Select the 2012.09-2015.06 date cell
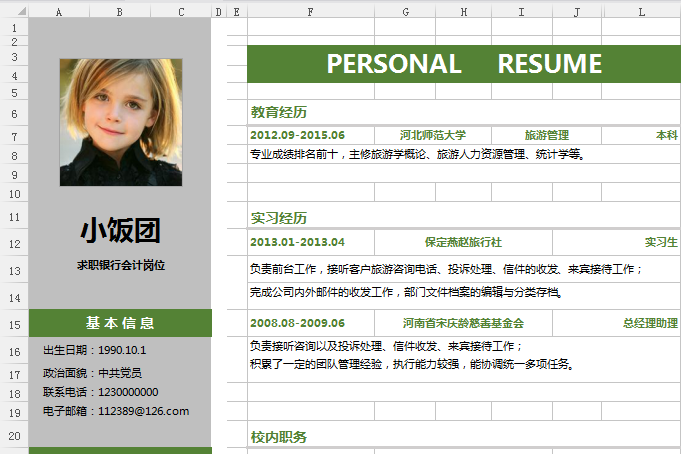 click(297, 135)
